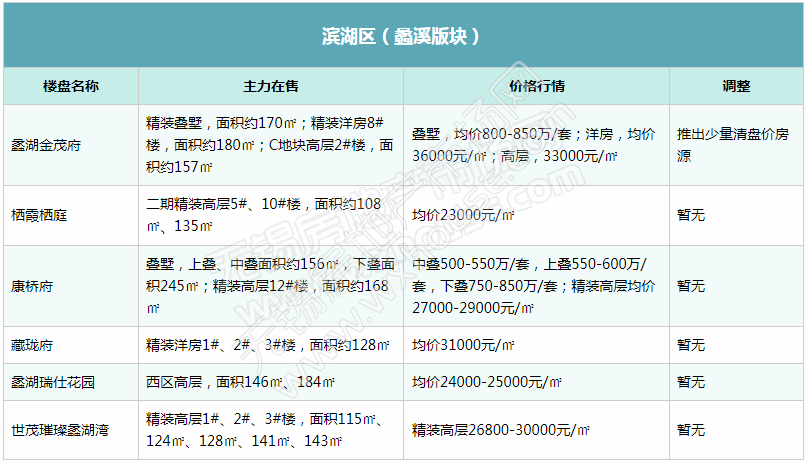The image size is (807, 463).
Task: Click the 均价31000元/㎡ price cell
Action: tap(463, 345)
